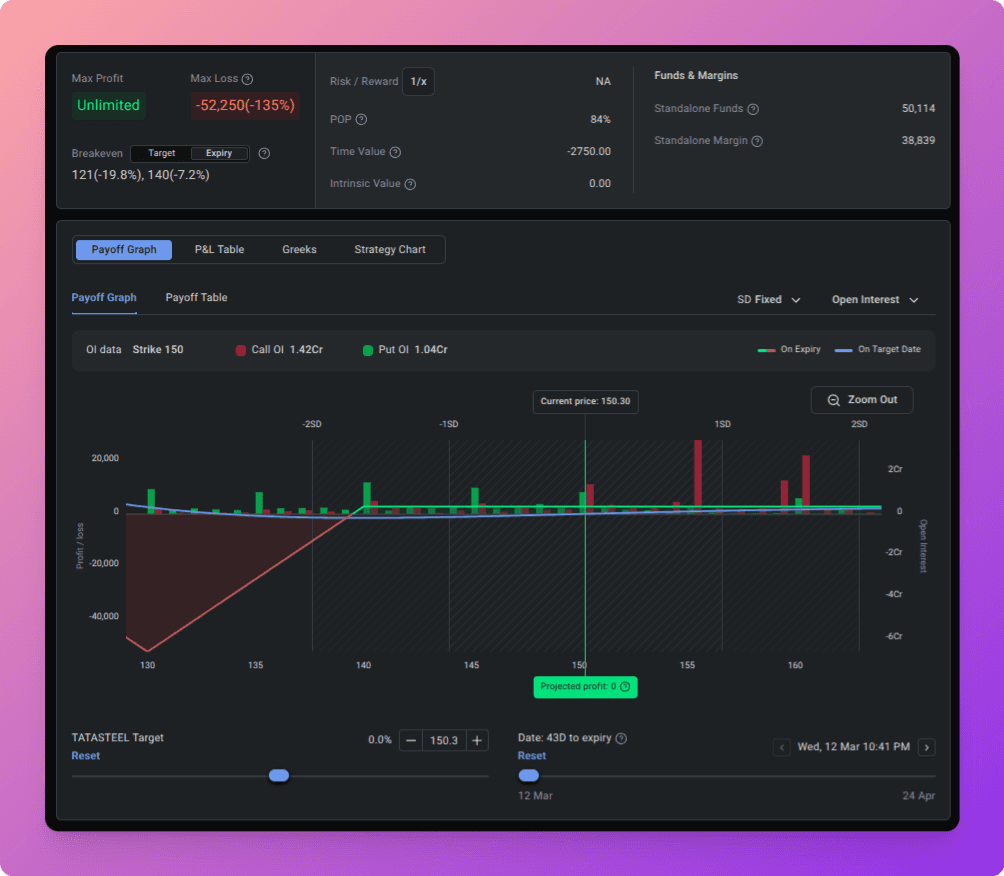This screenshot has width=1004, height=876.
Task: Click breakeven text 121(-19.8%), 140(-7.2%)
Action: point(140,175)
